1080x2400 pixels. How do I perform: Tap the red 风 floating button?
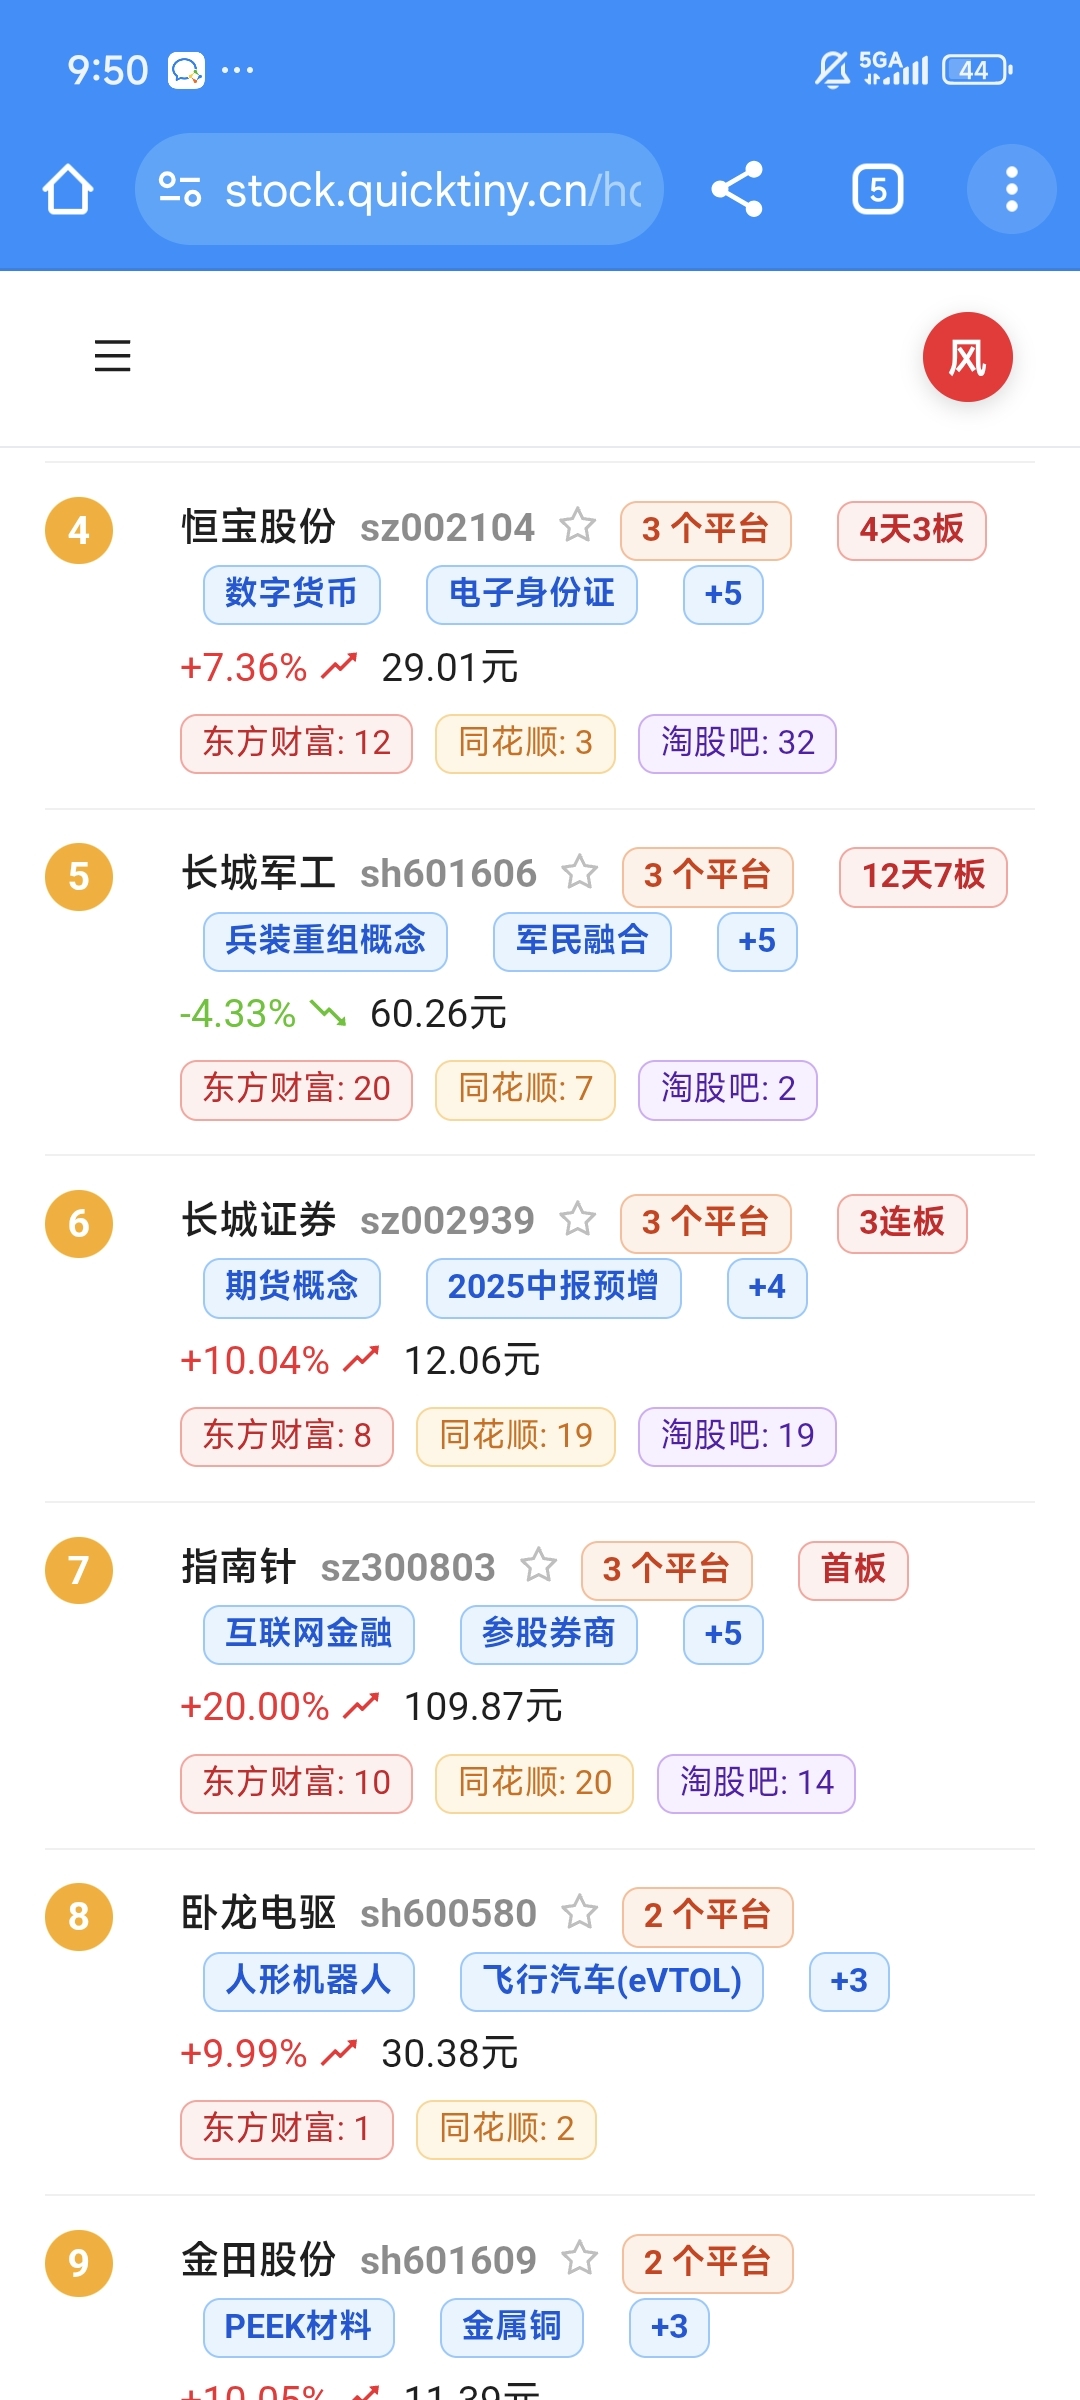(967, 357)
